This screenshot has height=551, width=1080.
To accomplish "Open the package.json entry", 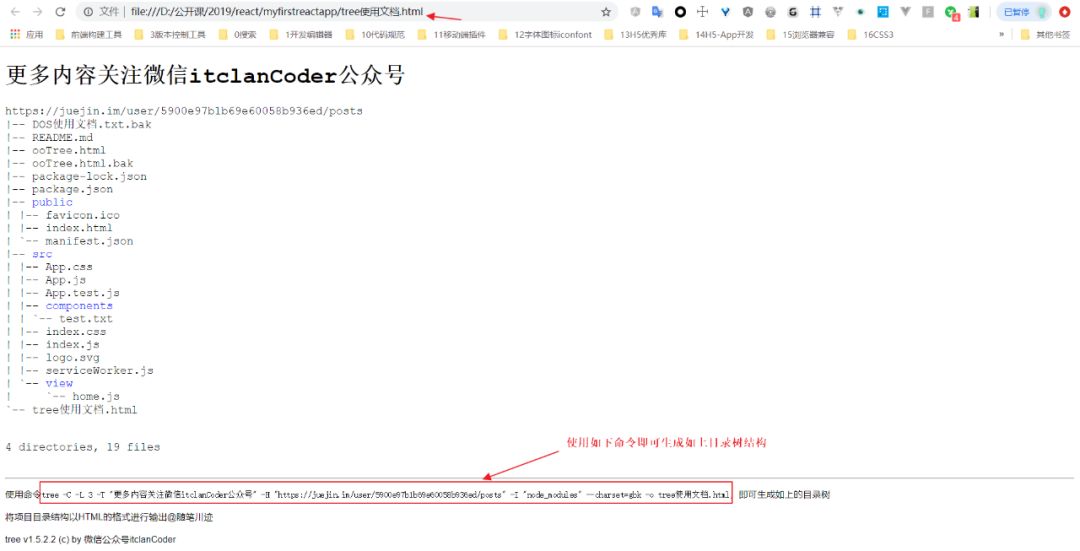I will (72, 189).
